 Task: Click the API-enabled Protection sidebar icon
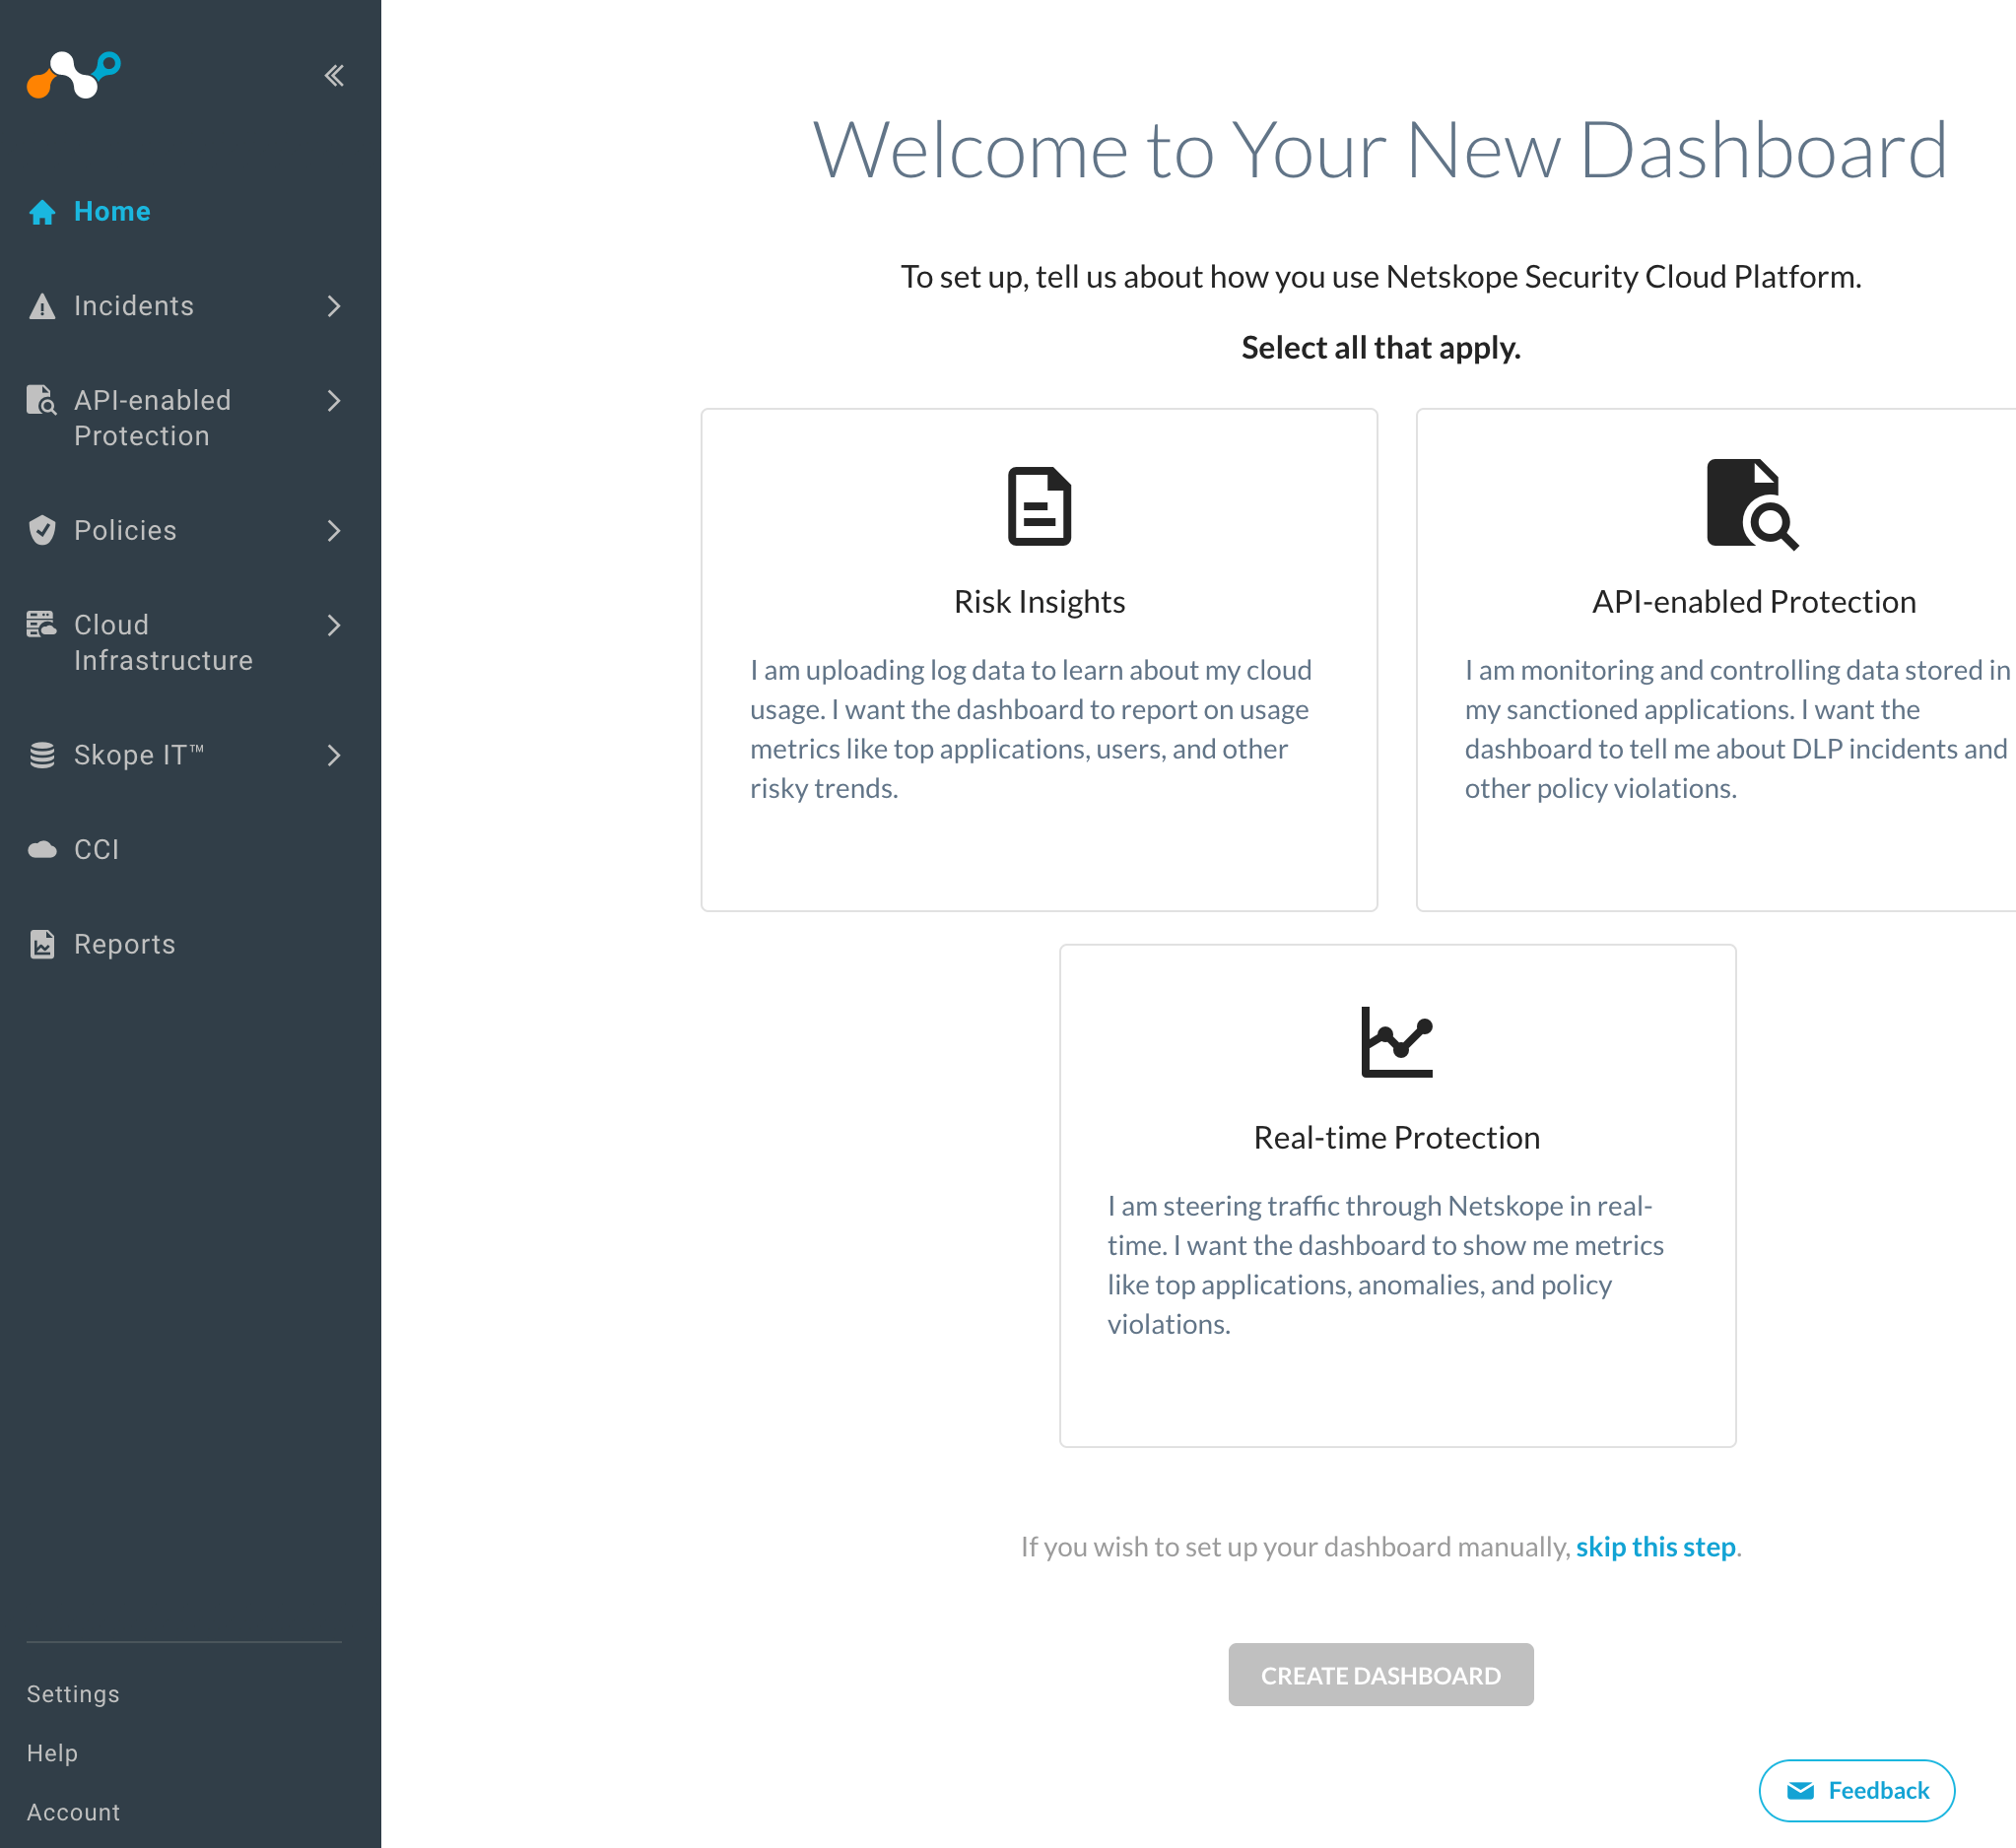42,400
